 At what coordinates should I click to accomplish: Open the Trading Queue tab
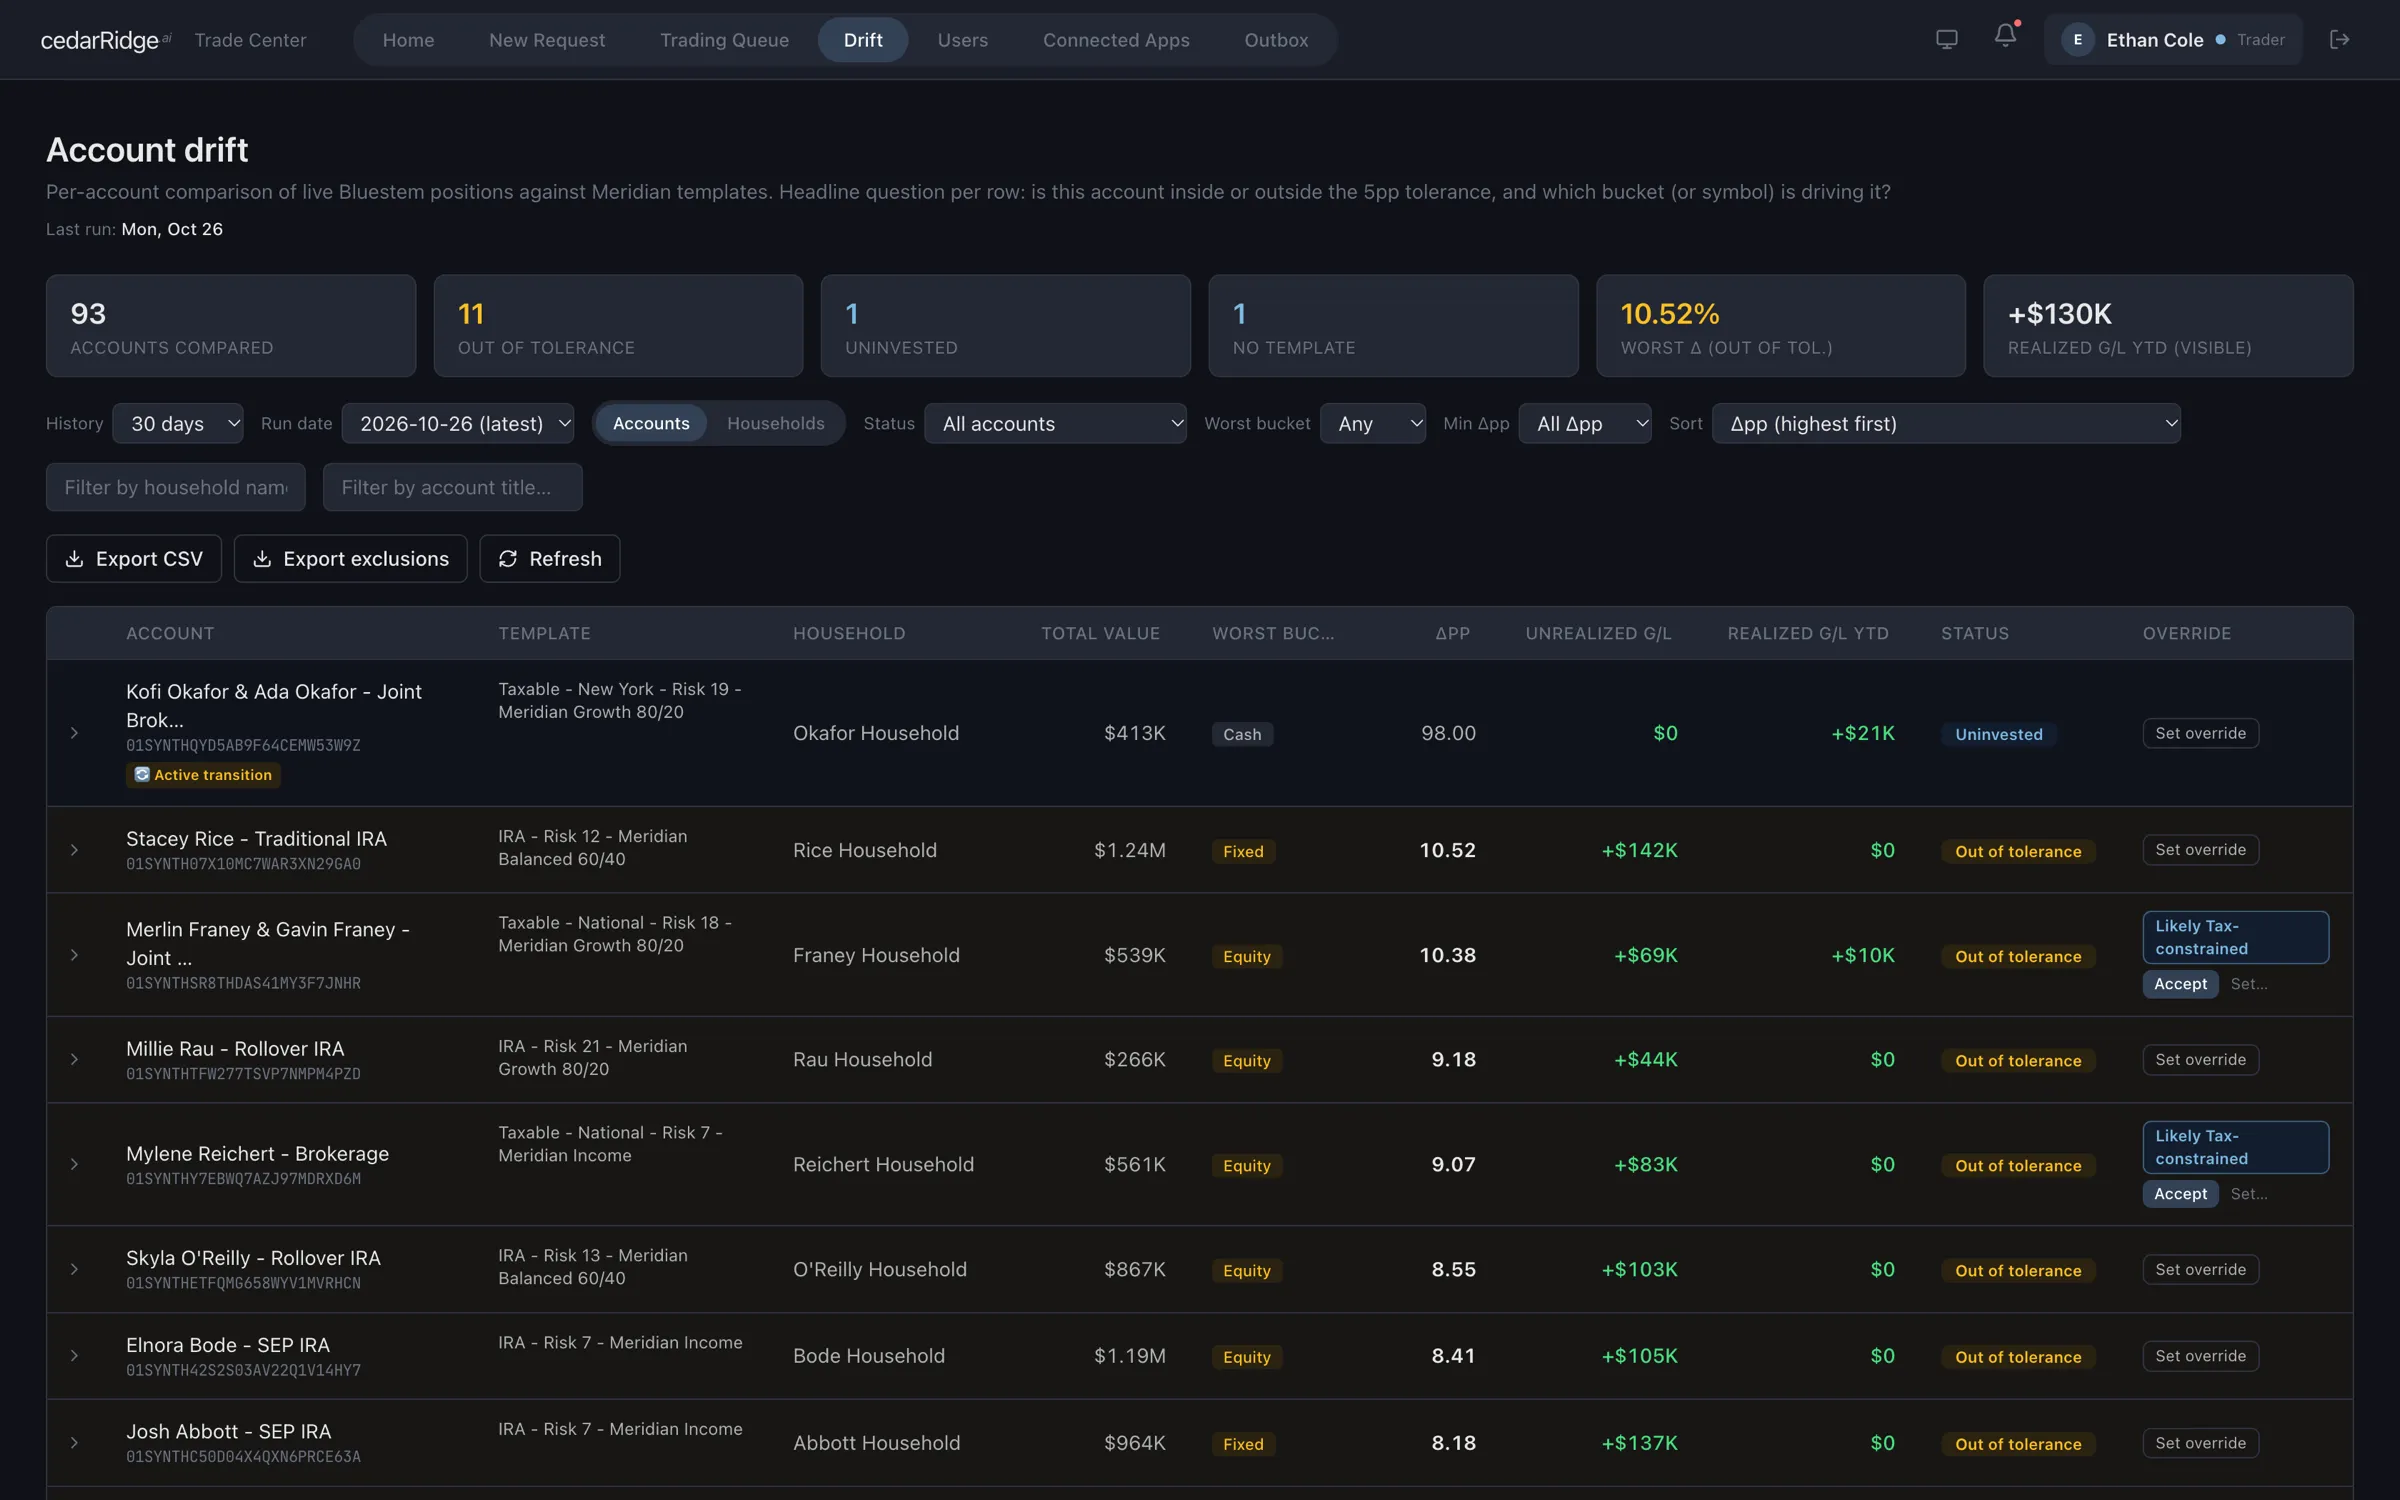click(724, 40)
